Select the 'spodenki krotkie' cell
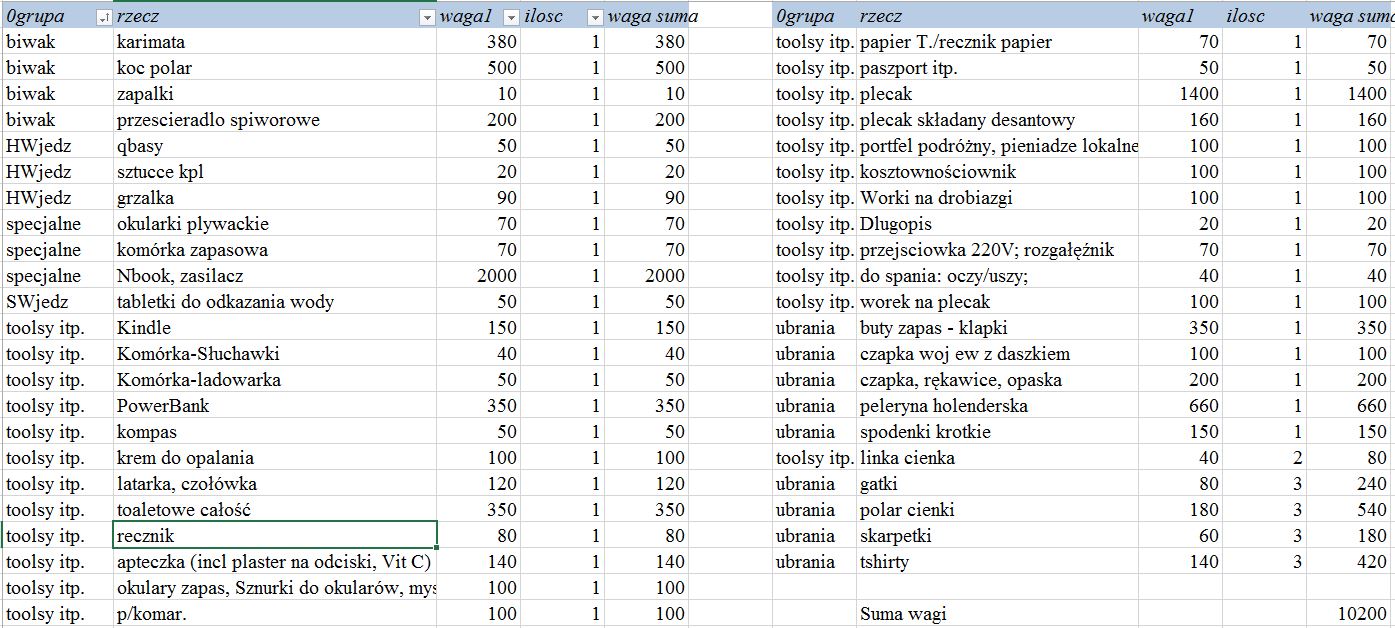 tap(998, 432)
